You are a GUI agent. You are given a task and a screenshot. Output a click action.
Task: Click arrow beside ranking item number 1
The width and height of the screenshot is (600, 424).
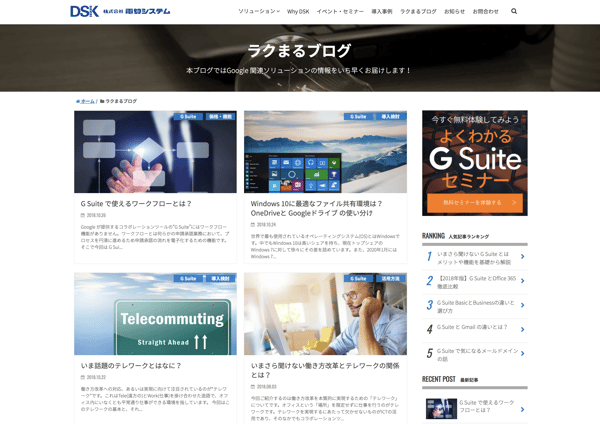point(522,256)
